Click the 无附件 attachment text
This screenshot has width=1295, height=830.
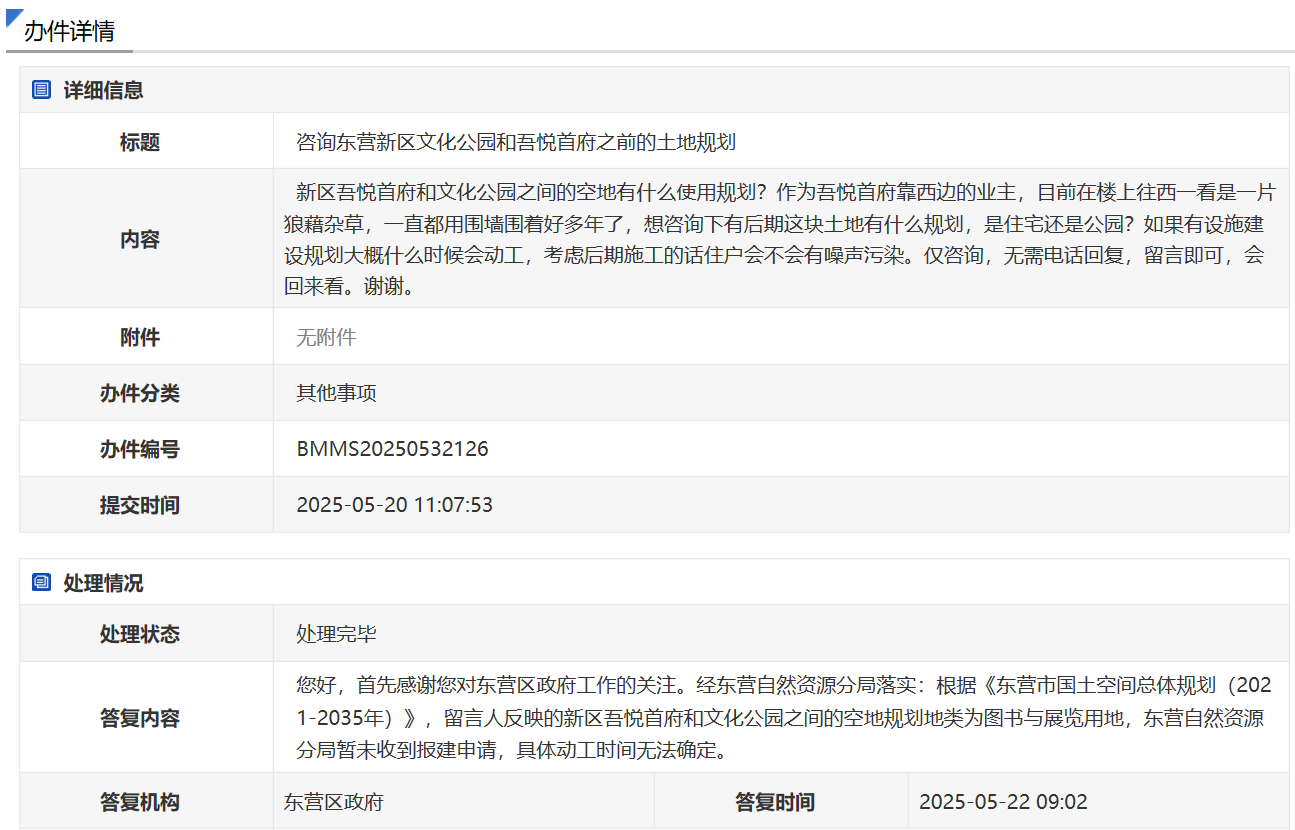(x=326, y=337)
